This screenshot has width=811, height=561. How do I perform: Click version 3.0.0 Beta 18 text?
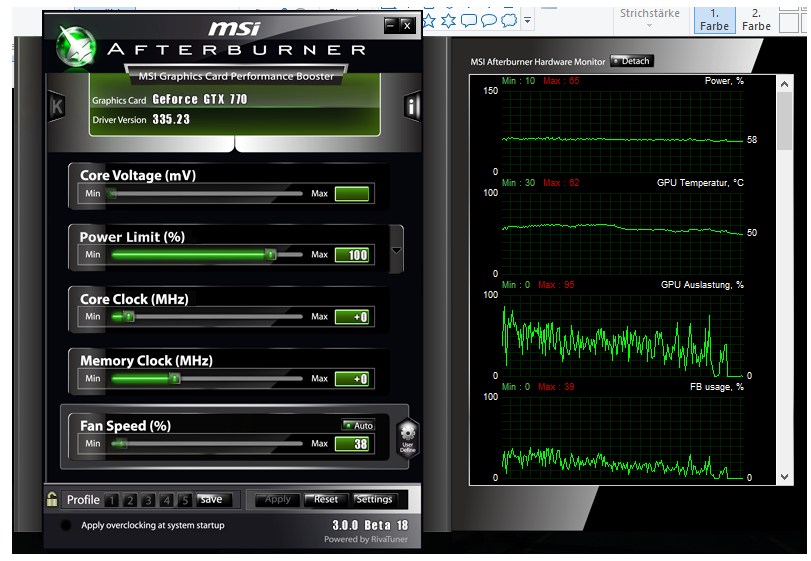(370, 525)
